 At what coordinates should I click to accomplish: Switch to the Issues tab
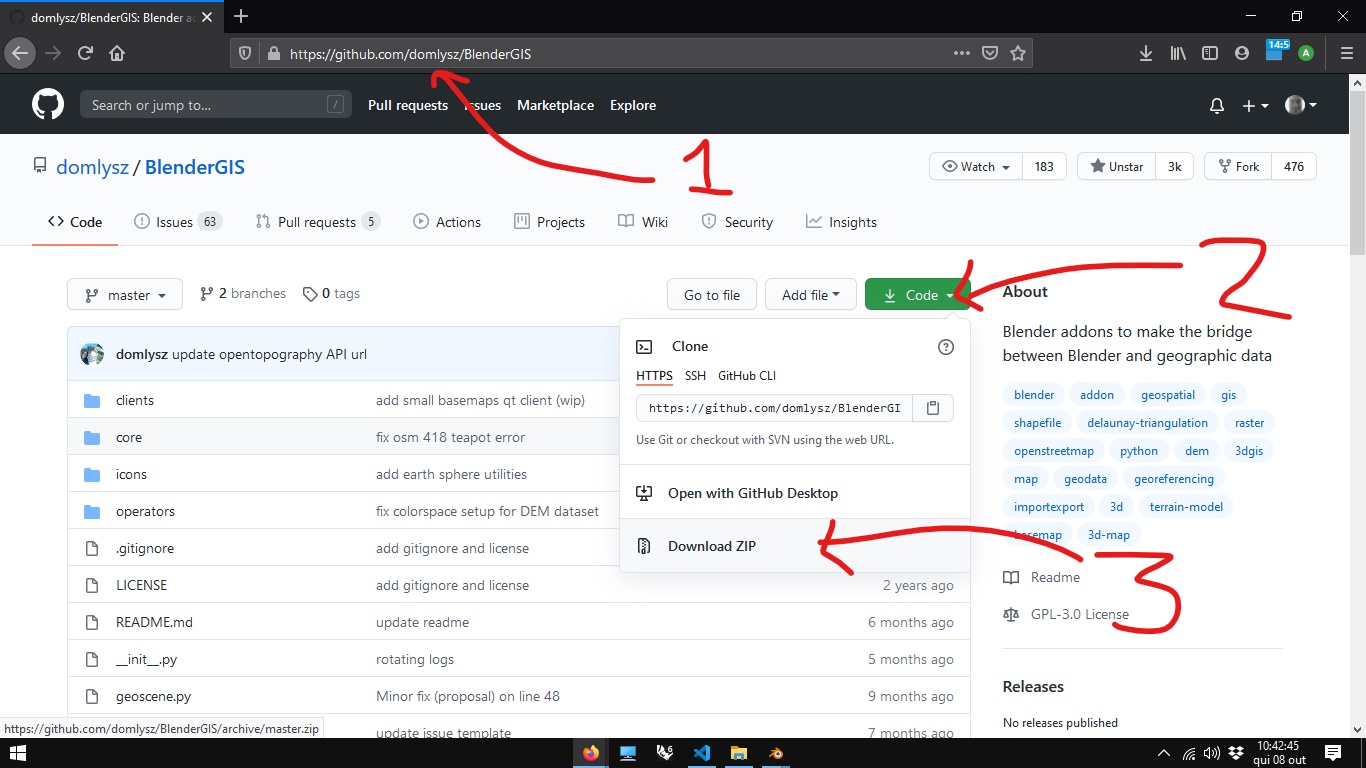tap(176, 222)
